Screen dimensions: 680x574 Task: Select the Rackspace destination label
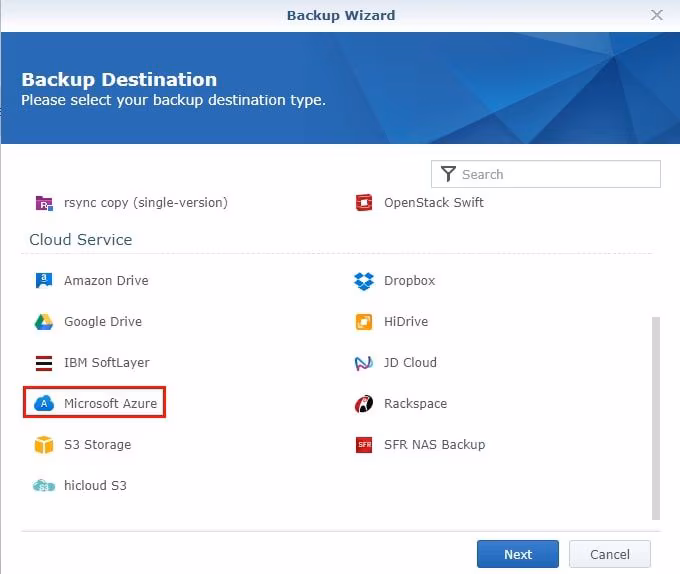click(x=415, y=404)
